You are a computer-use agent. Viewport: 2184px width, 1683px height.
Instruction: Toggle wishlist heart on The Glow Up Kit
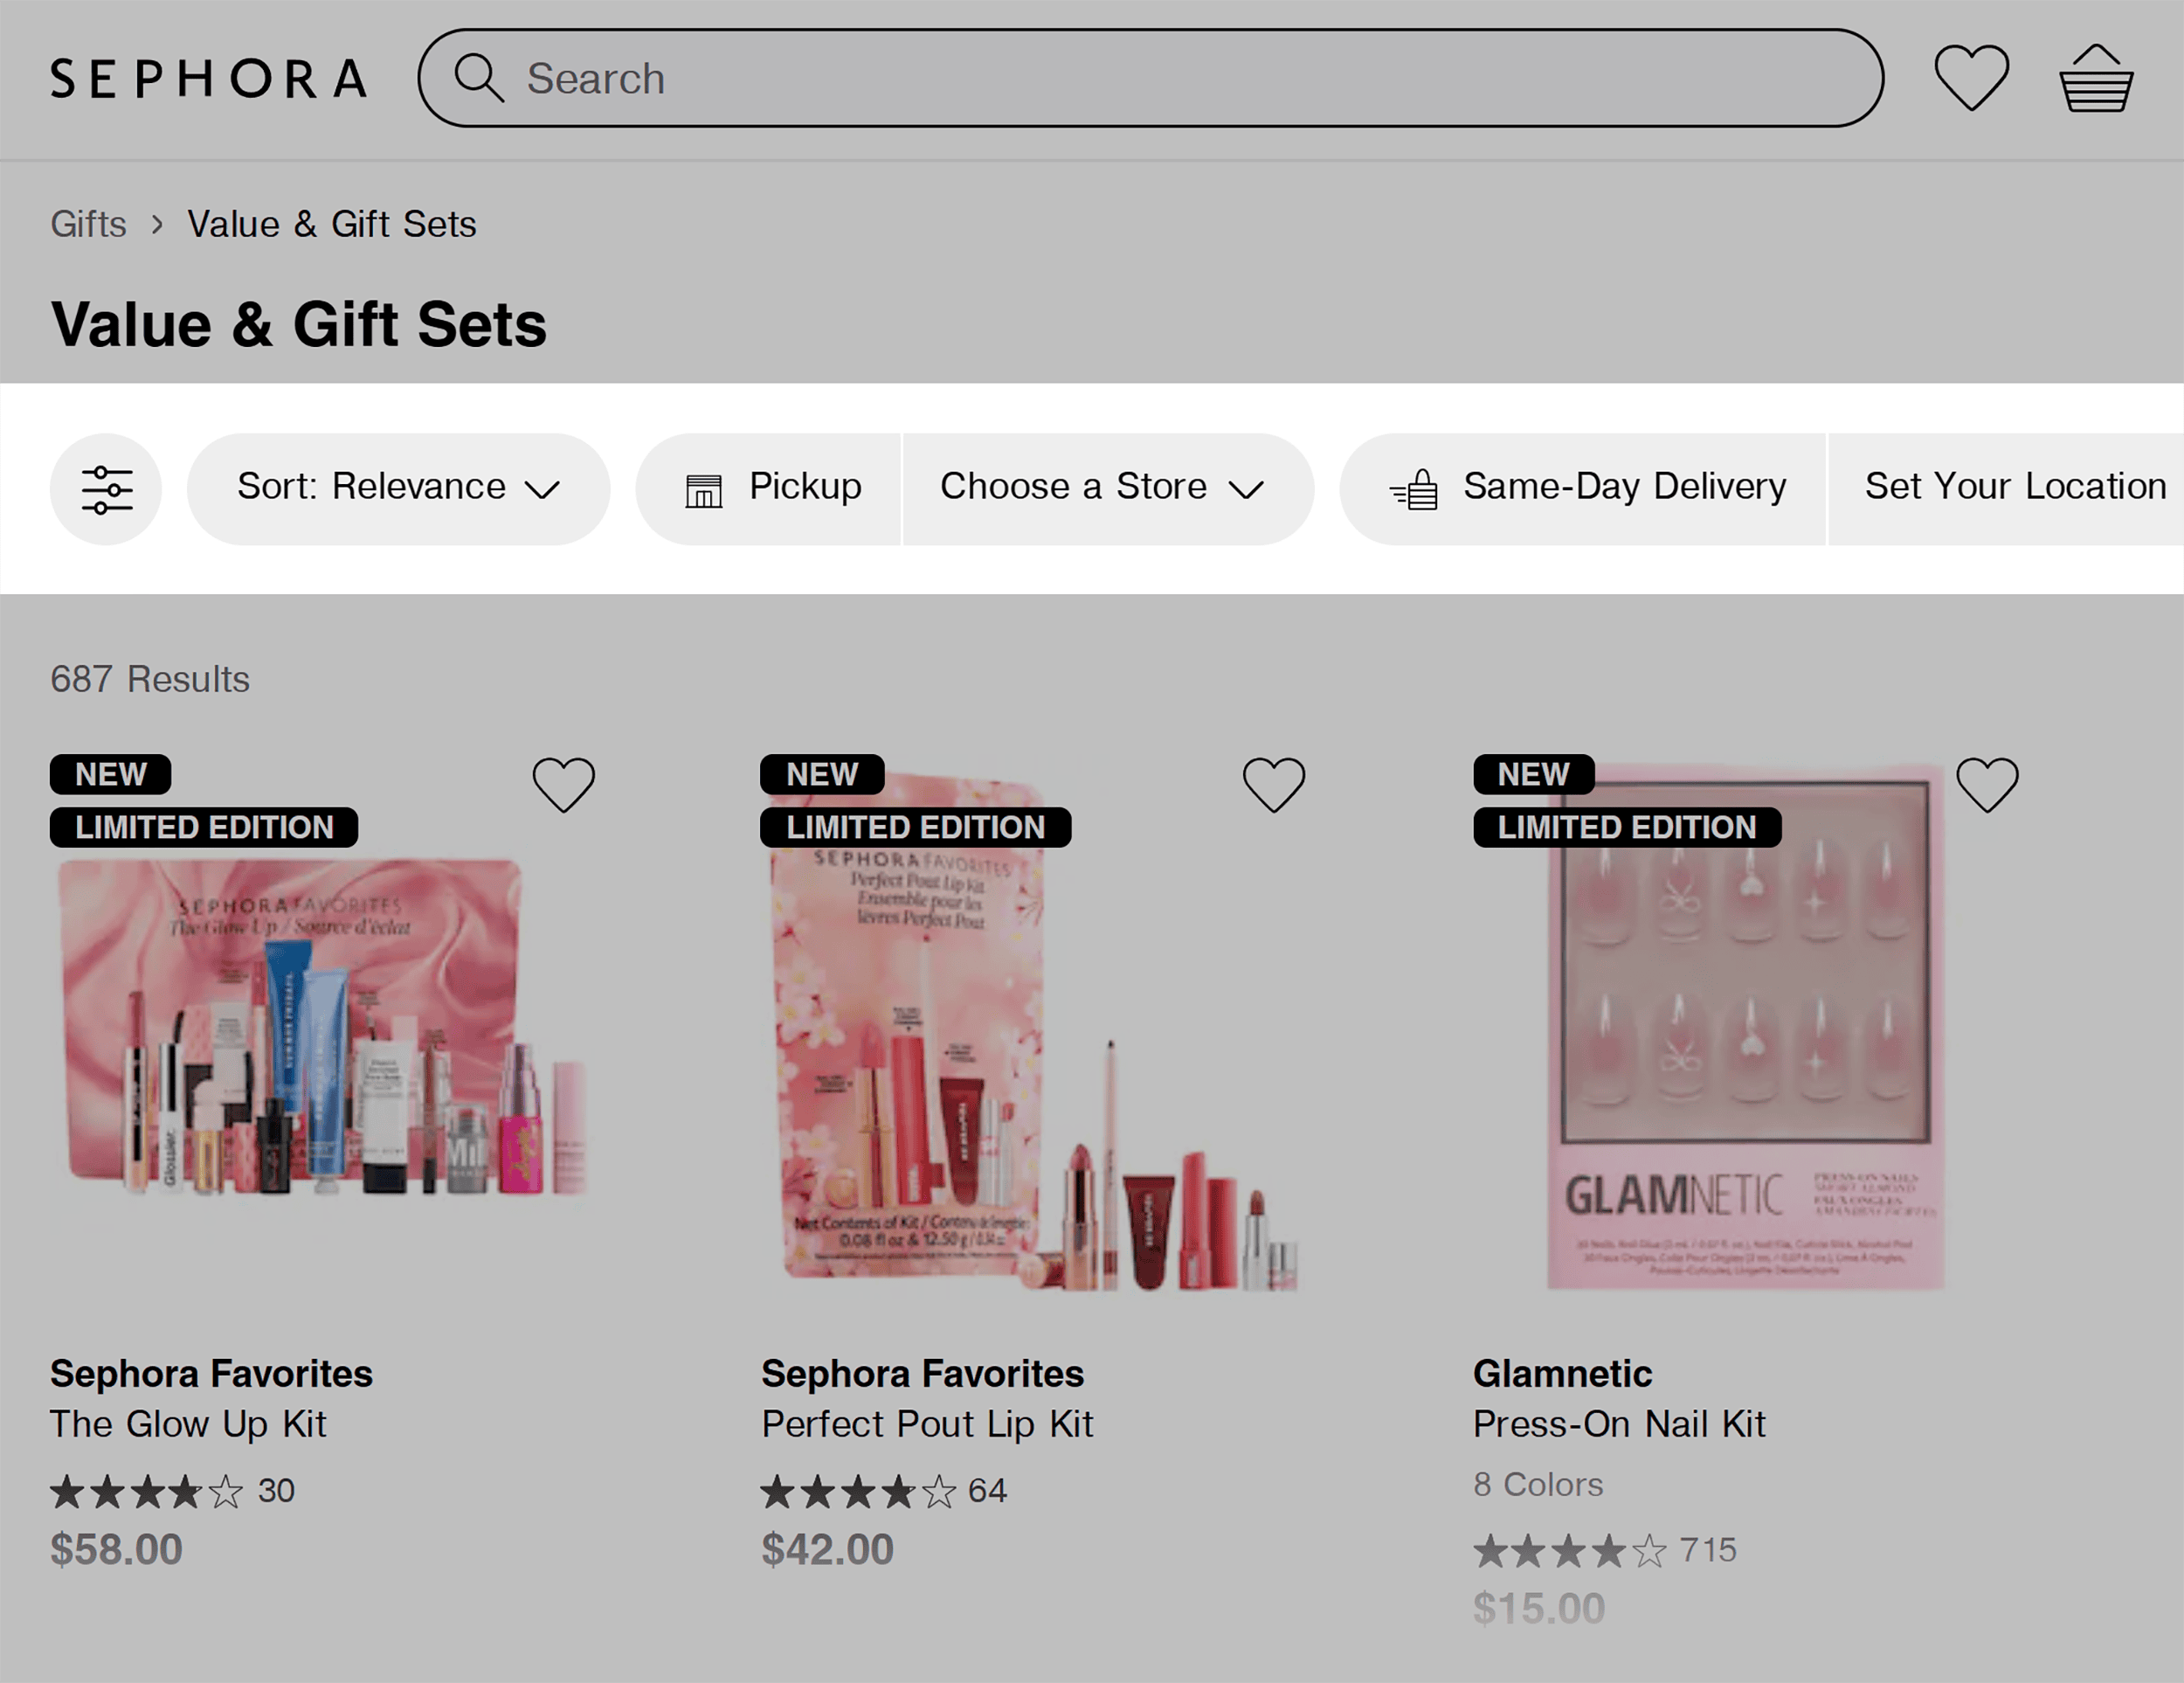click(563, 781)
